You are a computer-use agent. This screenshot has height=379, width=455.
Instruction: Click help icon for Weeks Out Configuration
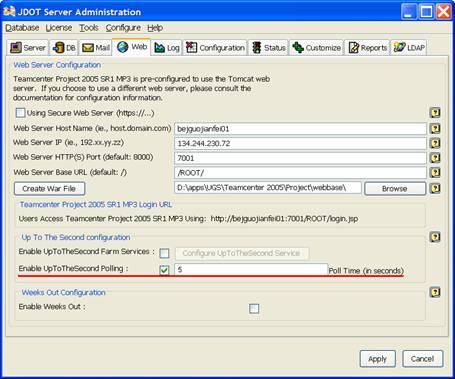[435, 292]
